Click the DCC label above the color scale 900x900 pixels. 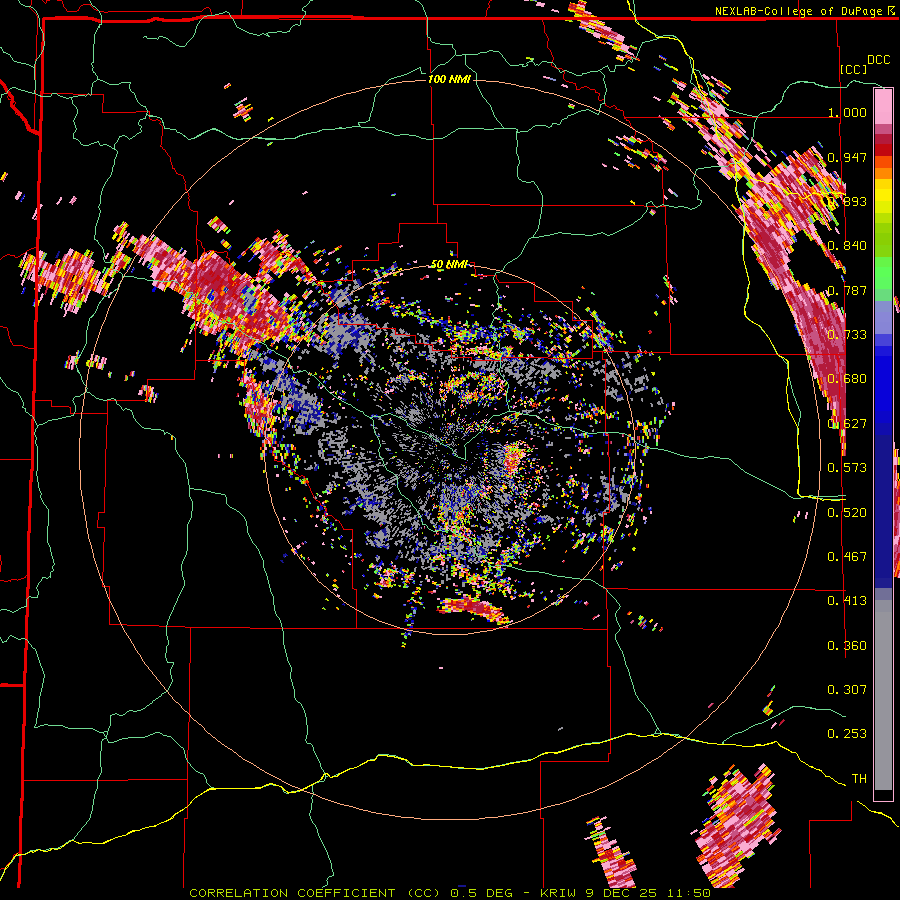coord(878,60)
